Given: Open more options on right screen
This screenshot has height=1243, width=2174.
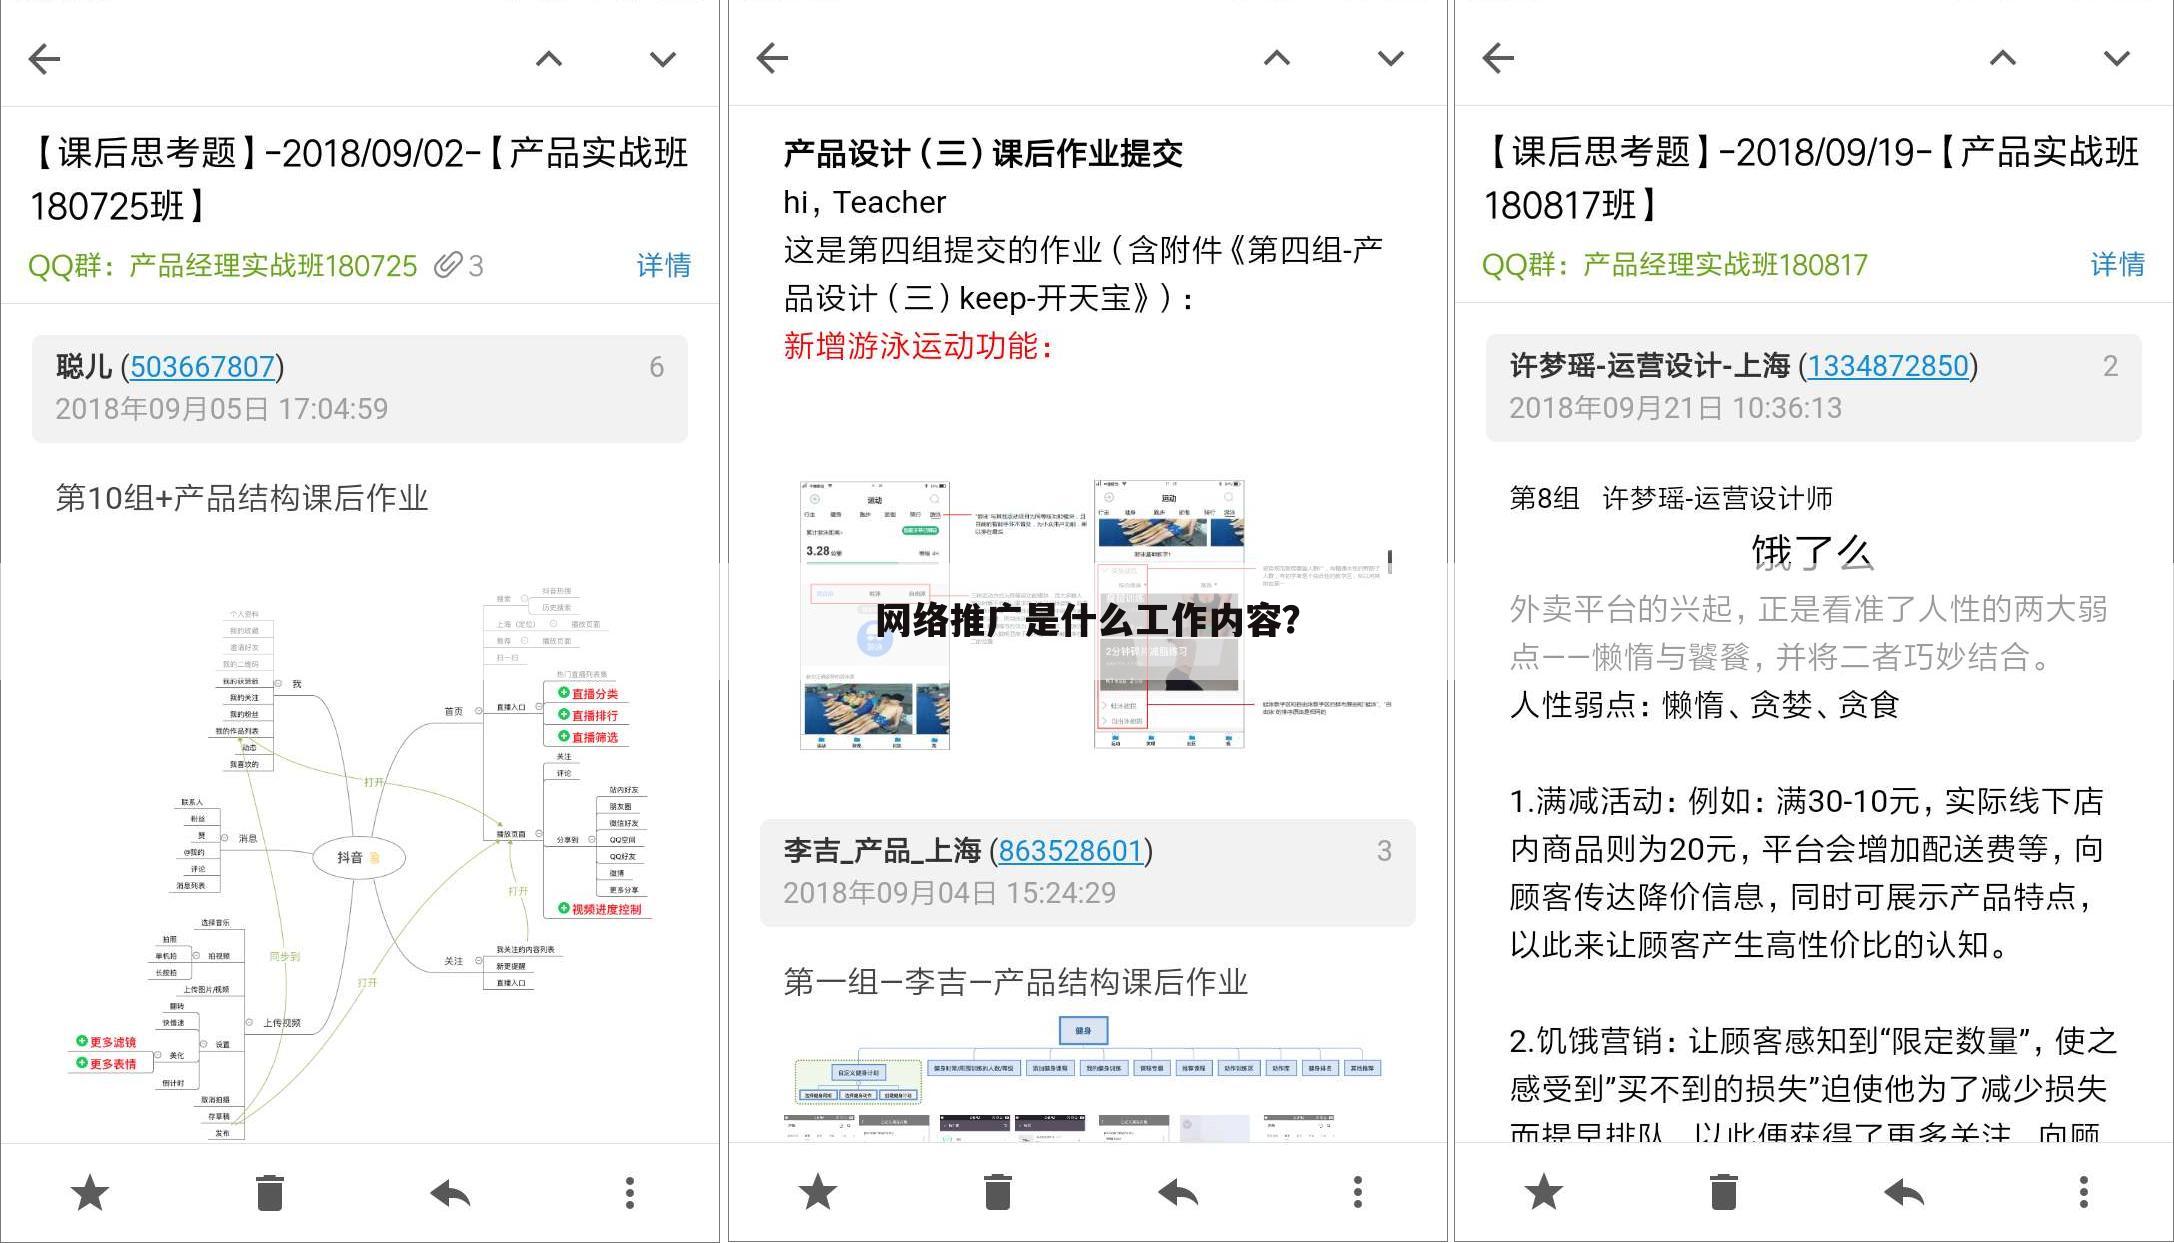Looking at the screenshot, I should pos(2084,1192).
